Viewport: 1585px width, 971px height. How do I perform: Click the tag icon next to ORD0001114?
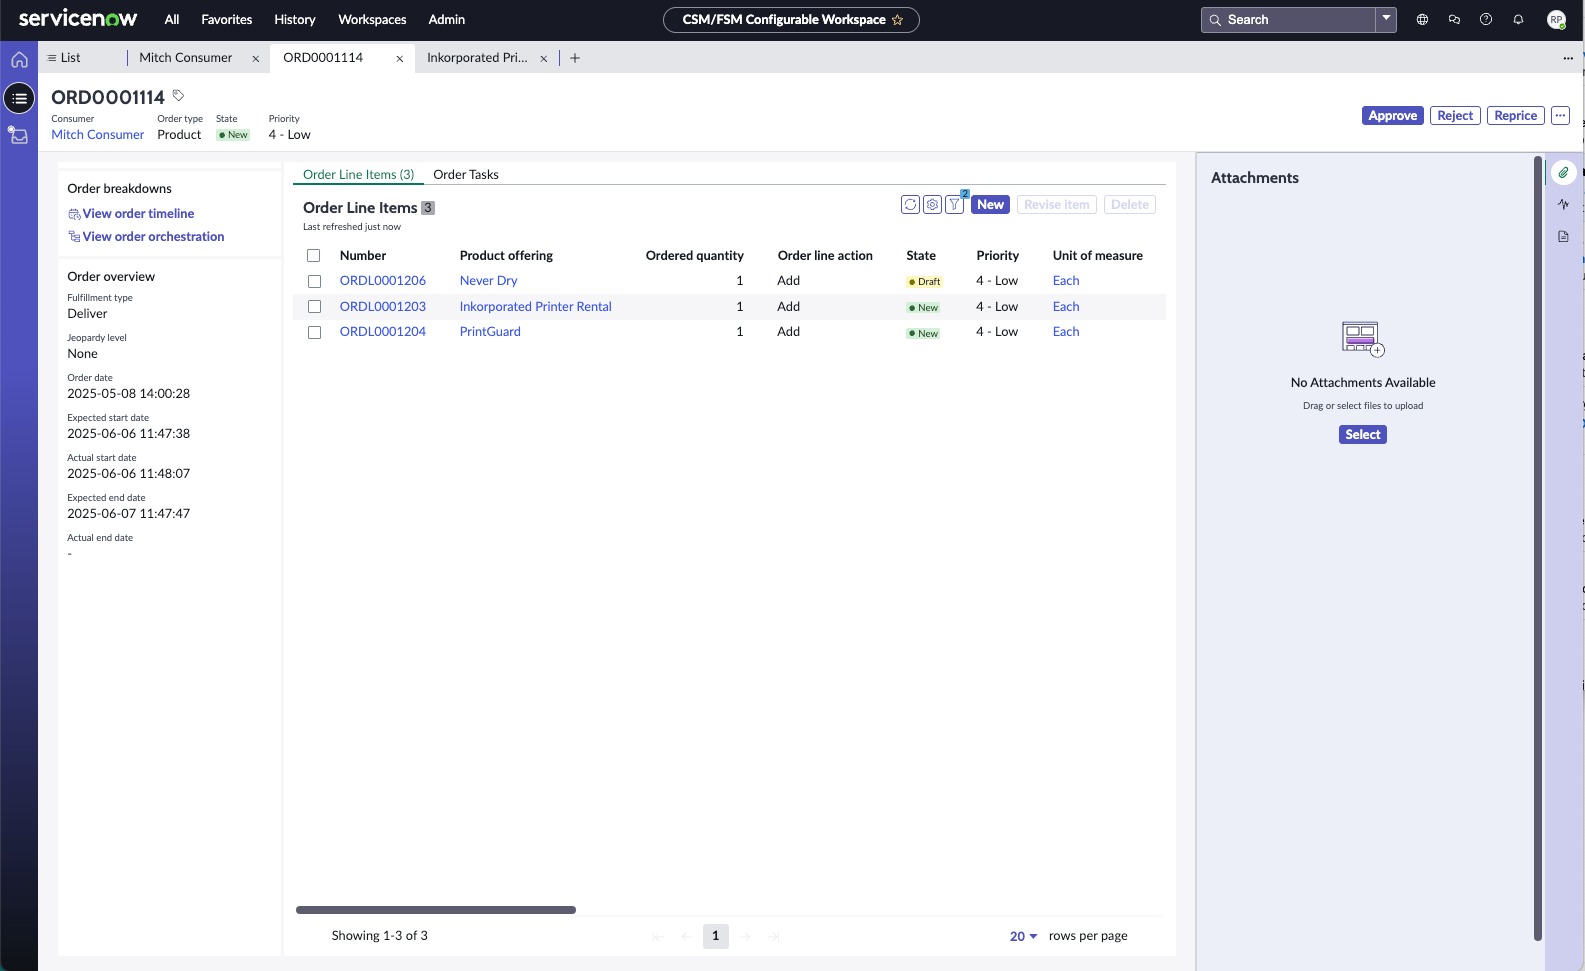pyautogui.click(x=178, y=96)
